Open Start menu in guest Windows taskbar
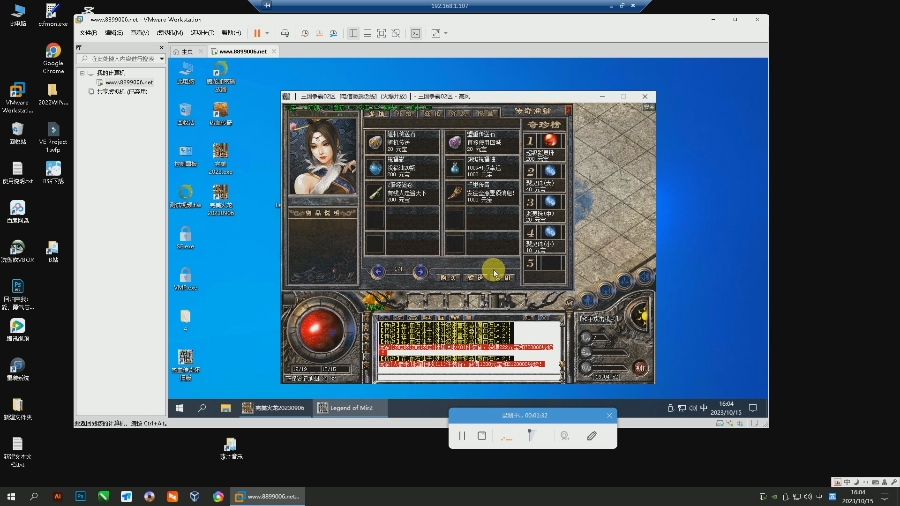Image resolution: width=900 pixels, height=506 pixels. 180,408
